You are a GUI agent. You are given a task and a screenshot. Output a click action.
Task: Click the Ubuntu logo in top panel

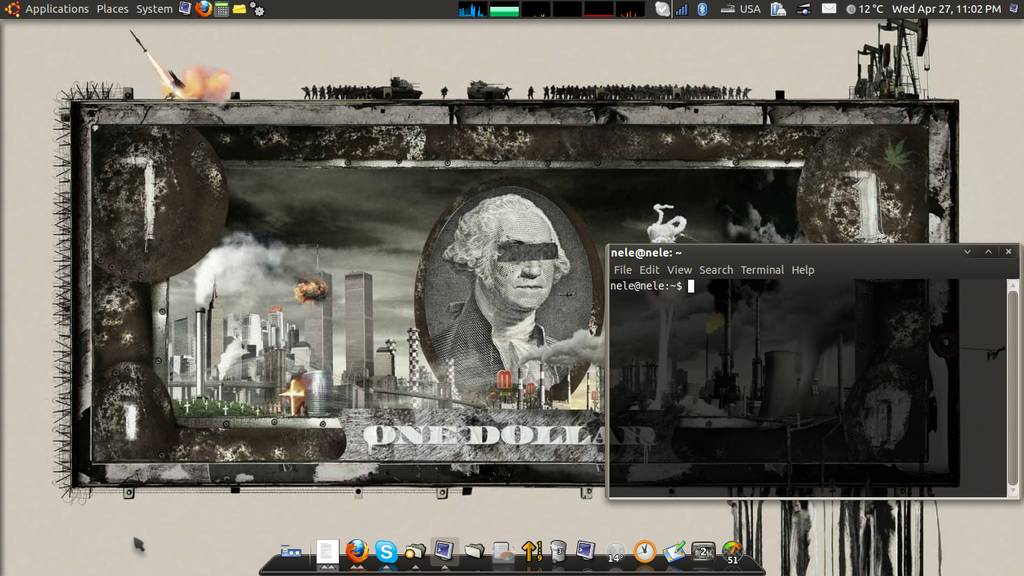(12, 9)
